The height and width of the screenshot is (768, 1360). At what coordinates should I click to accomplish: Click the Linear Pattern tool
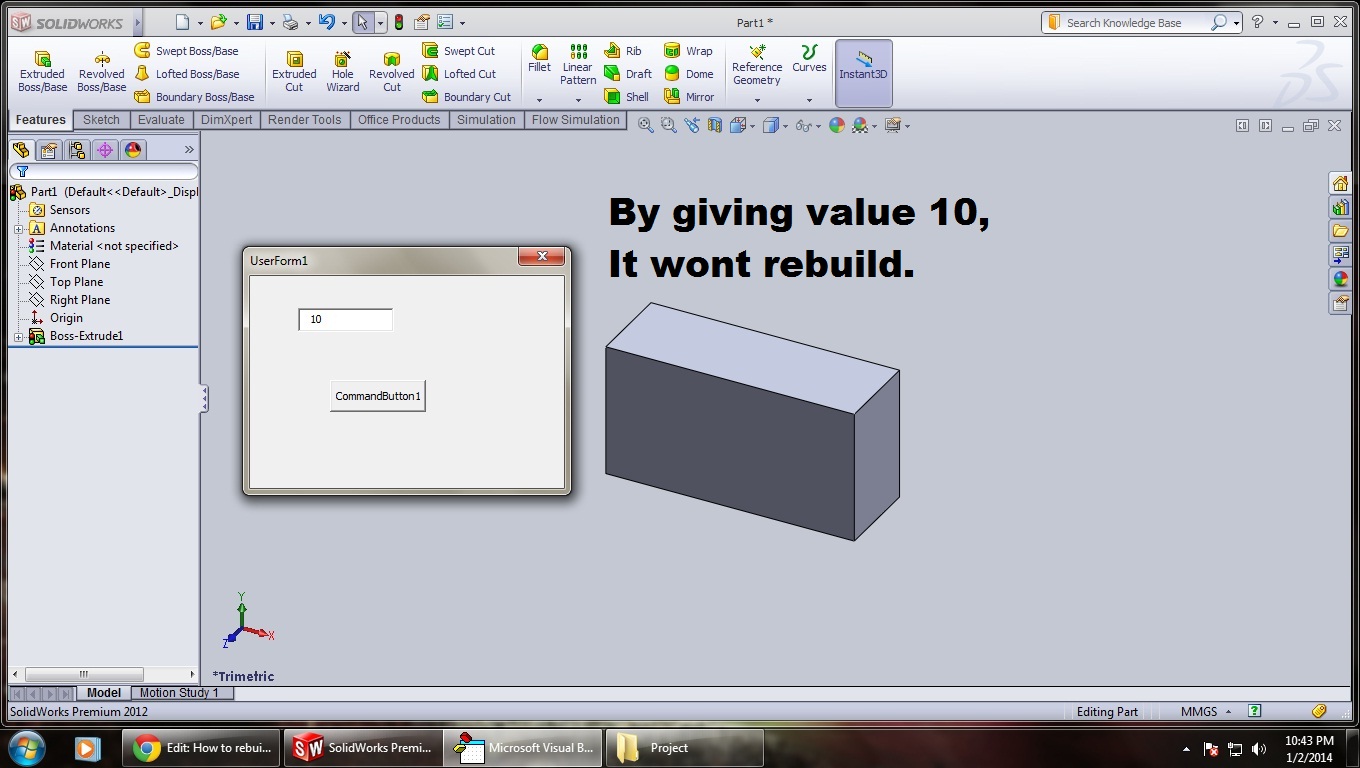coord(578,64)
